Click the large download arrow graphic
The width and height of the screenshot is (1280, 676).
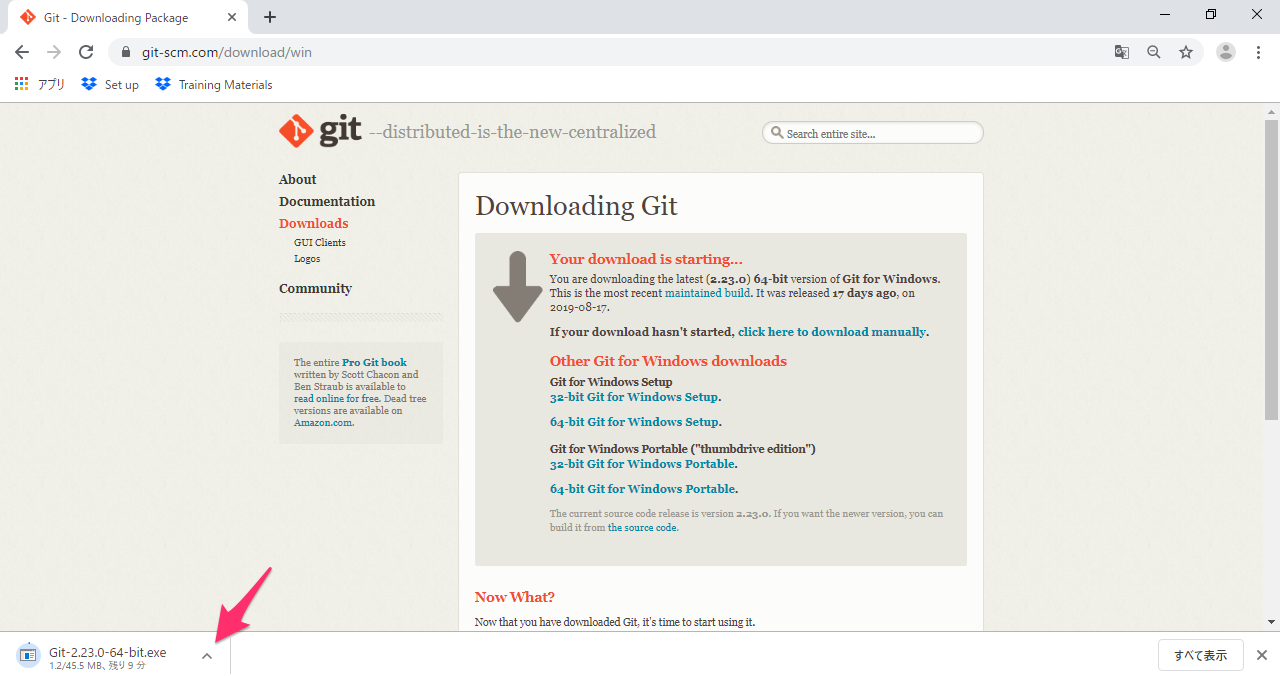click(517, 287)
